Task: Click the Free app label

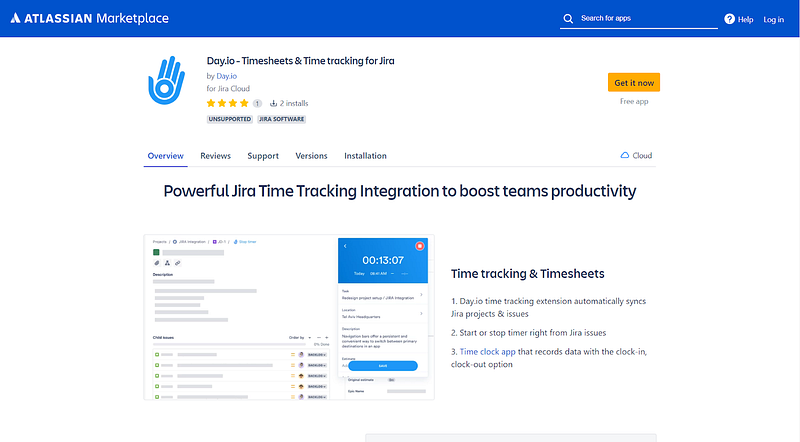Action: coord(634,102)
